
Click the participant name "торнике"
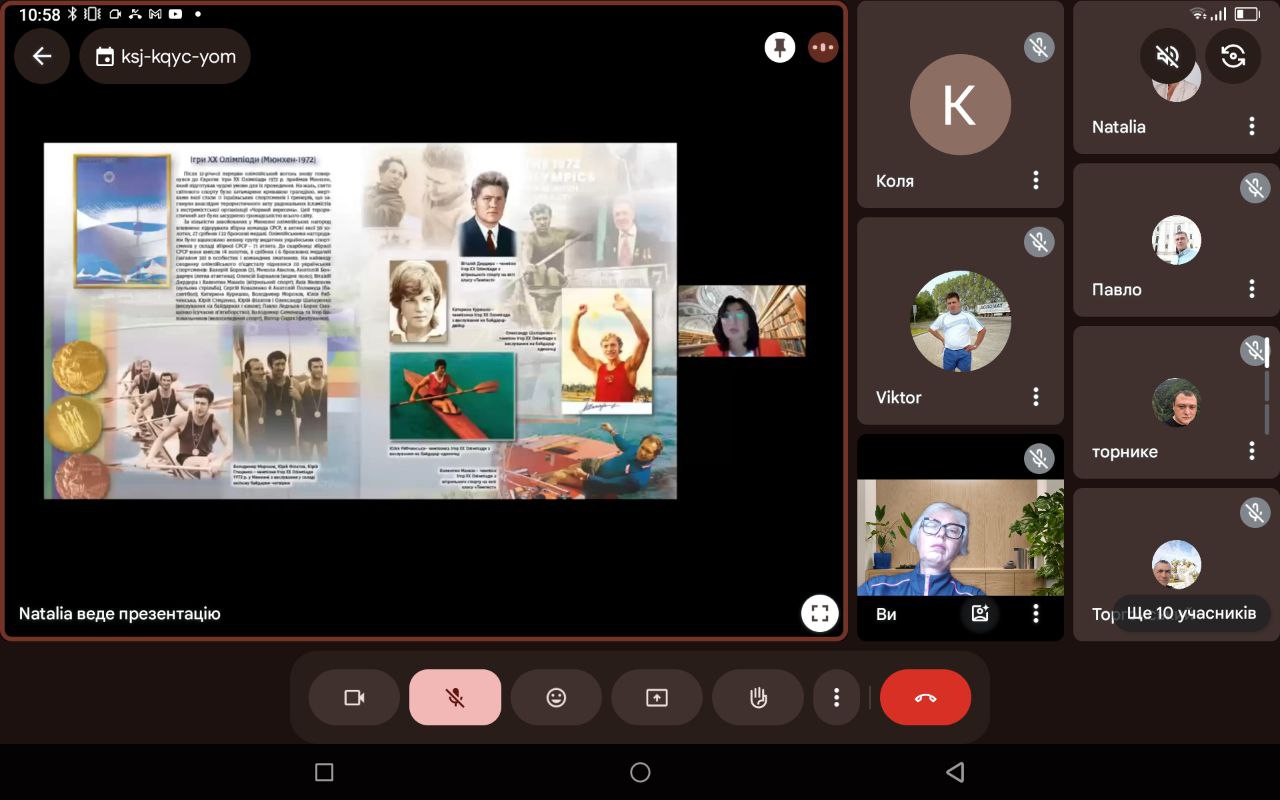(1125, 452)
